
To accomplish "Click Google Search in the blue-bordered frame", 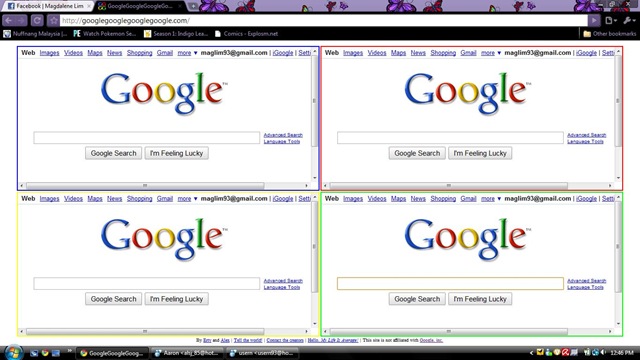I will pos(113,153).
